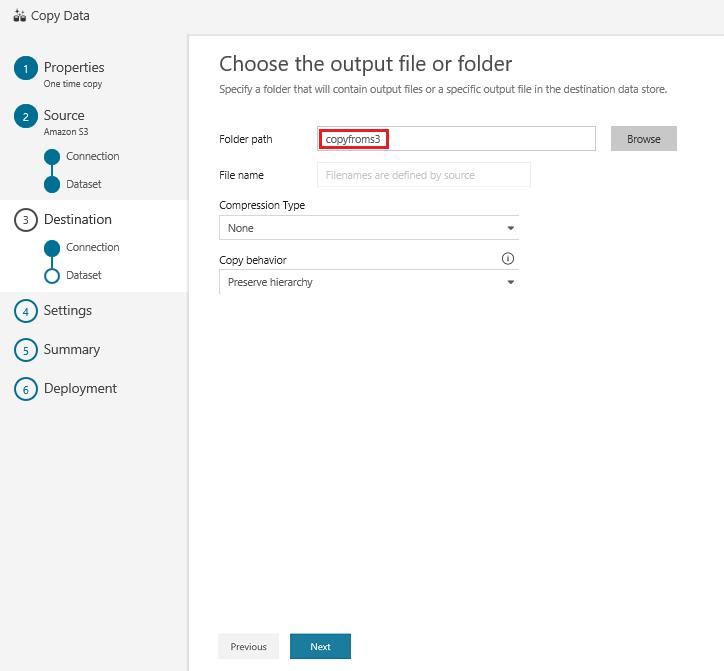Click the step 6 Deployment circle icon
724x671 pixels.
coord(26,389)
